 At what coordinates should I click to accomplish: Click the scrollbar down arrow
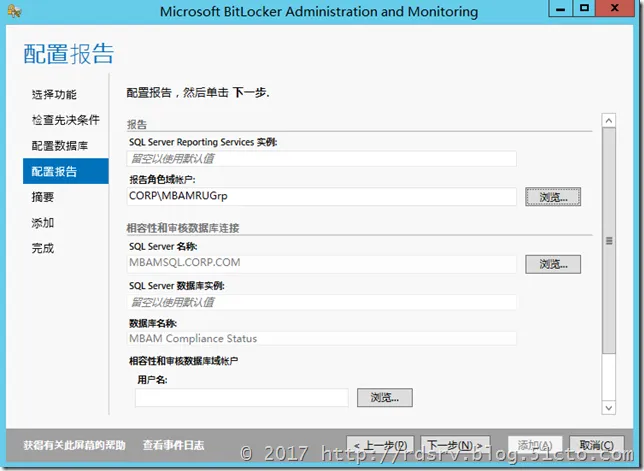(x=609, y=408)
